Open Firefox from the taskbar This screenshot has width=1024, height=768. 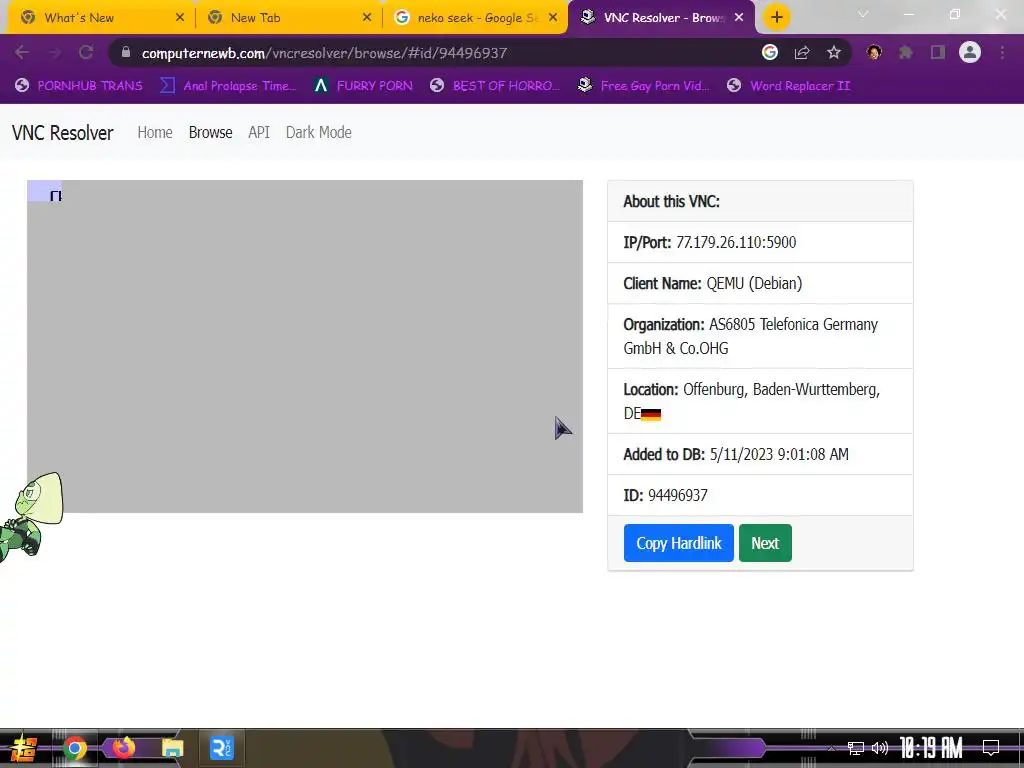coord(123,748)
